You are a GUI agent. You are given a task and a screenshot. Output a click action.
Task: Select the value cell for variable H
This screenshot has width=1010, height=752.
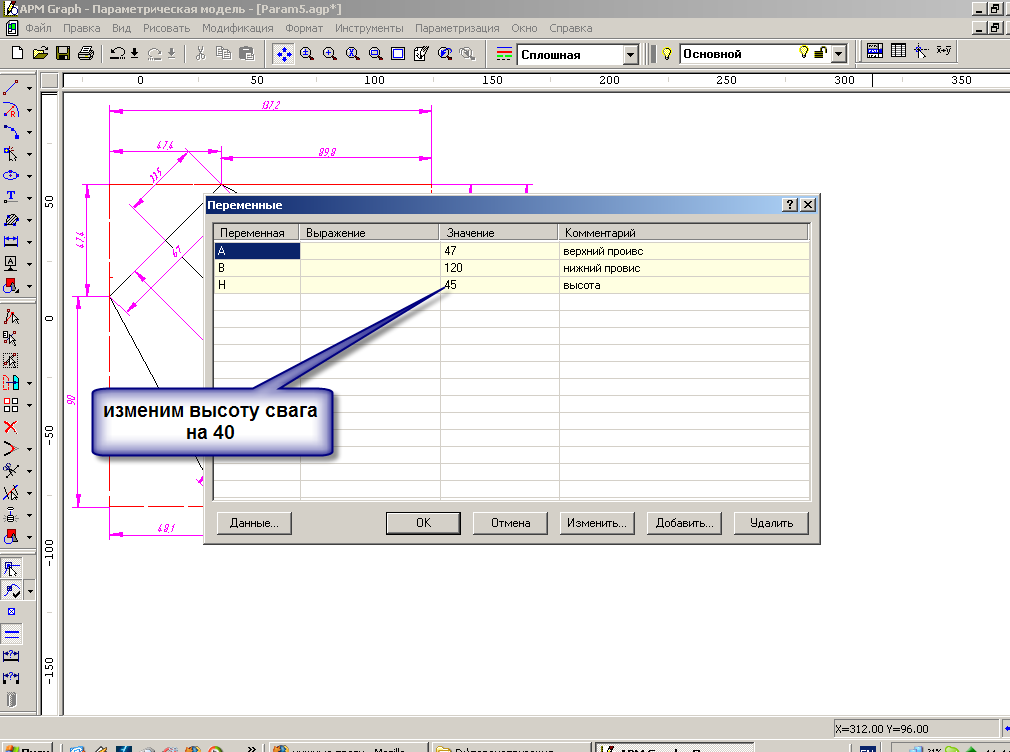click(499, 285)
